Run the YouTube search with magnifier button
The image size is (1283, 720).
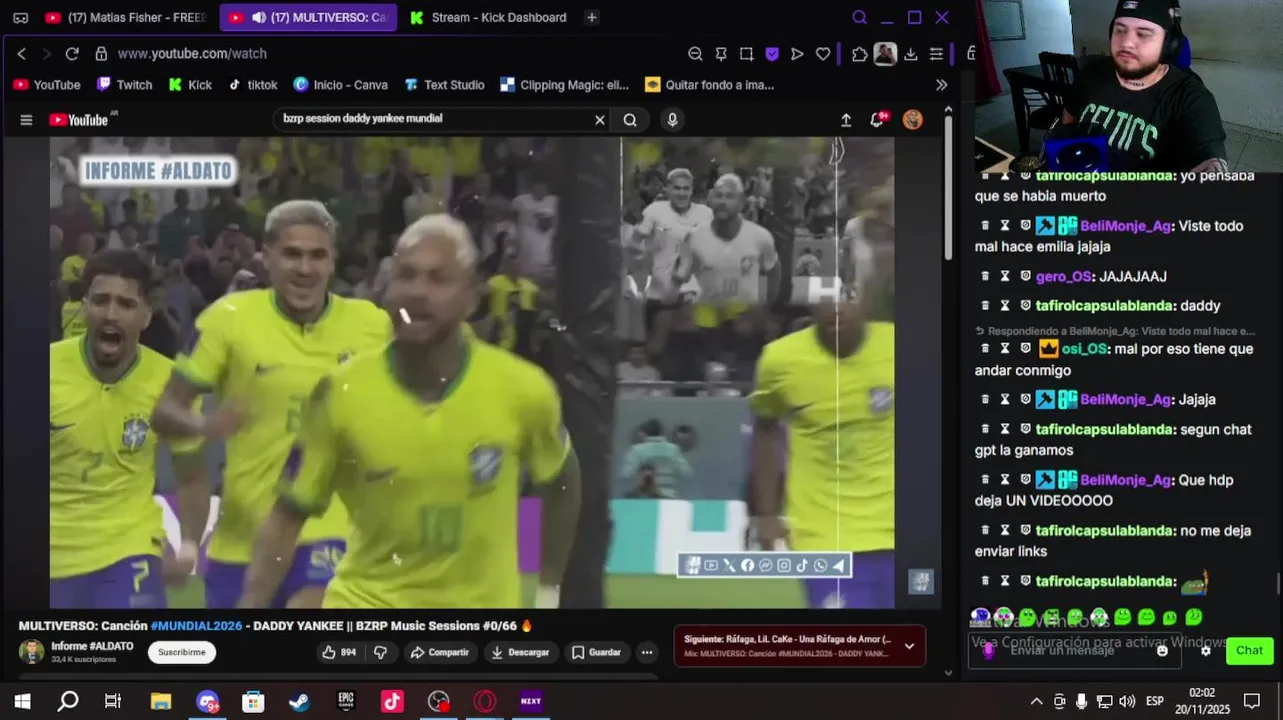630,120
